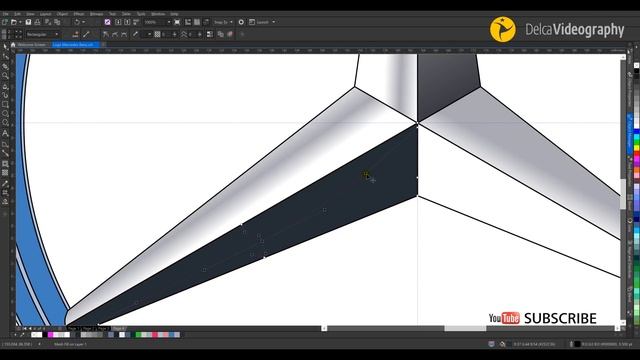Open the zoom level dropdown
The image size is (640, 360).
169,22
